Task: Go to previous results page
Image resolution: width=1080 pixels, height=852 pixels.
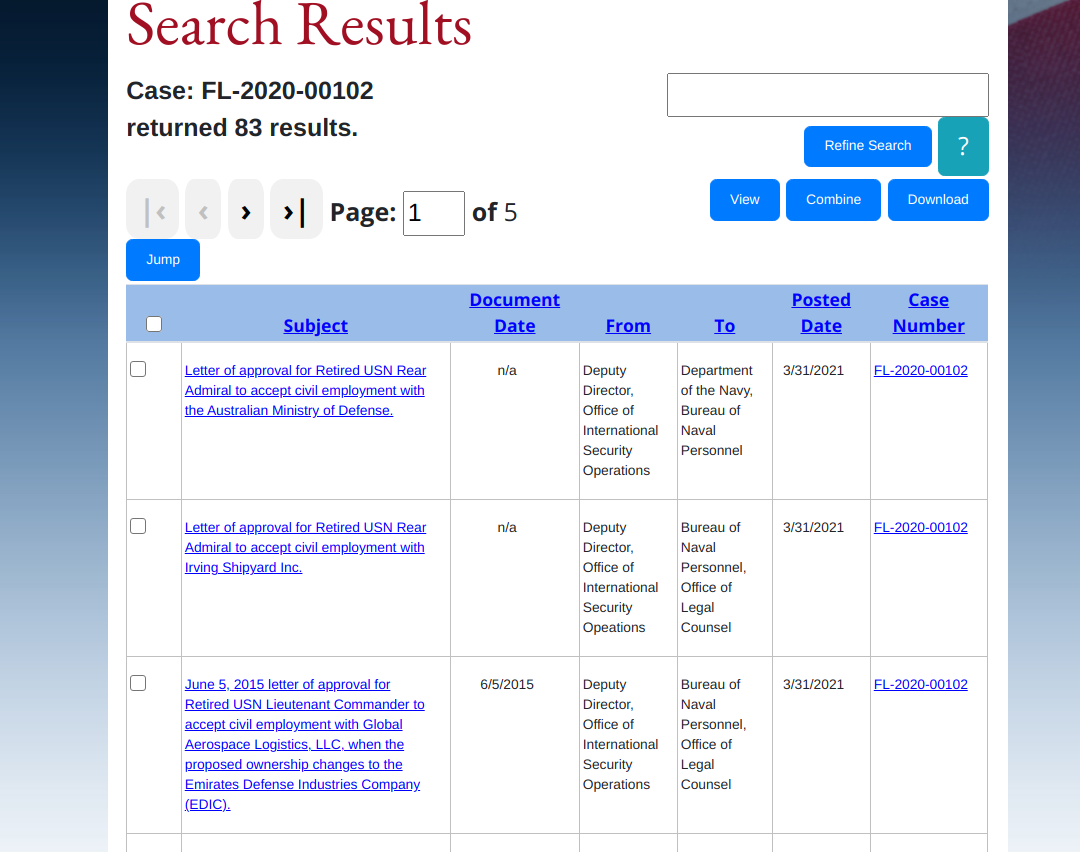Action: [x=203, y=209]
